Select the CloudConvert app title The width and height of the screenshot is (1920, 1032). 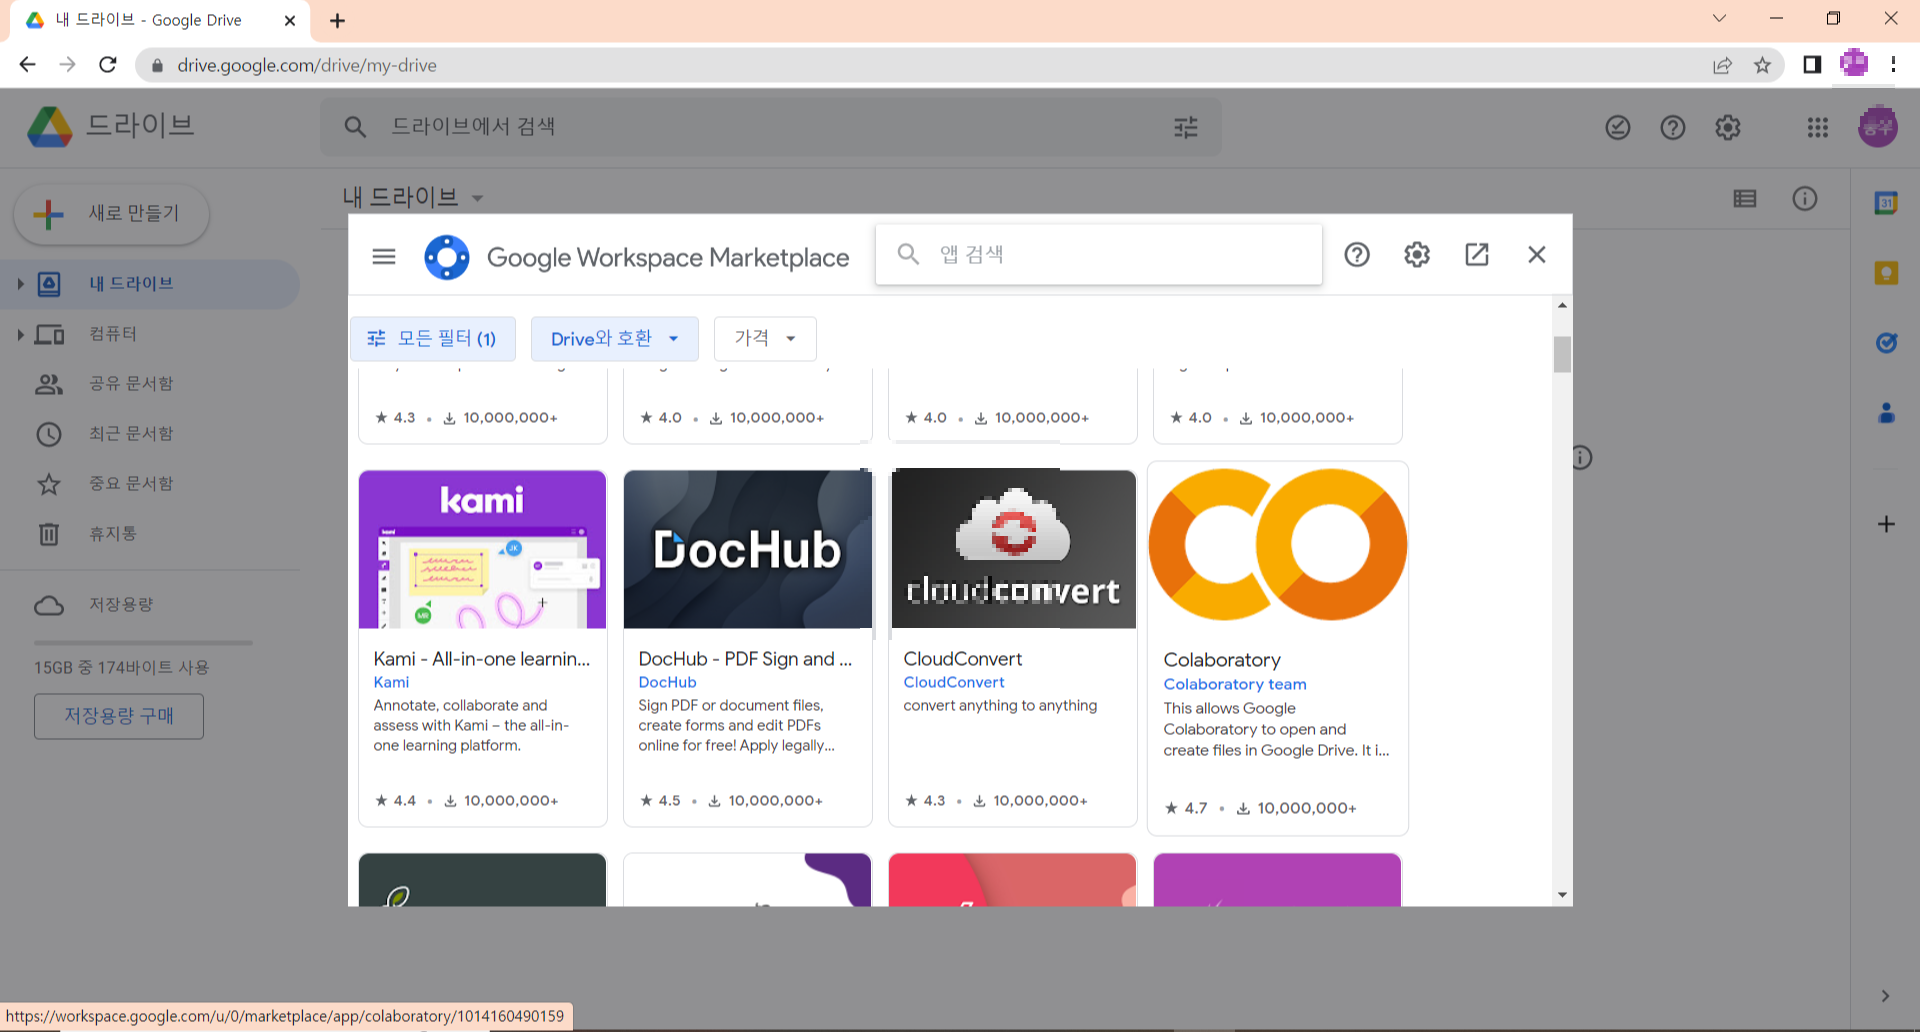(x=963, y=659)
